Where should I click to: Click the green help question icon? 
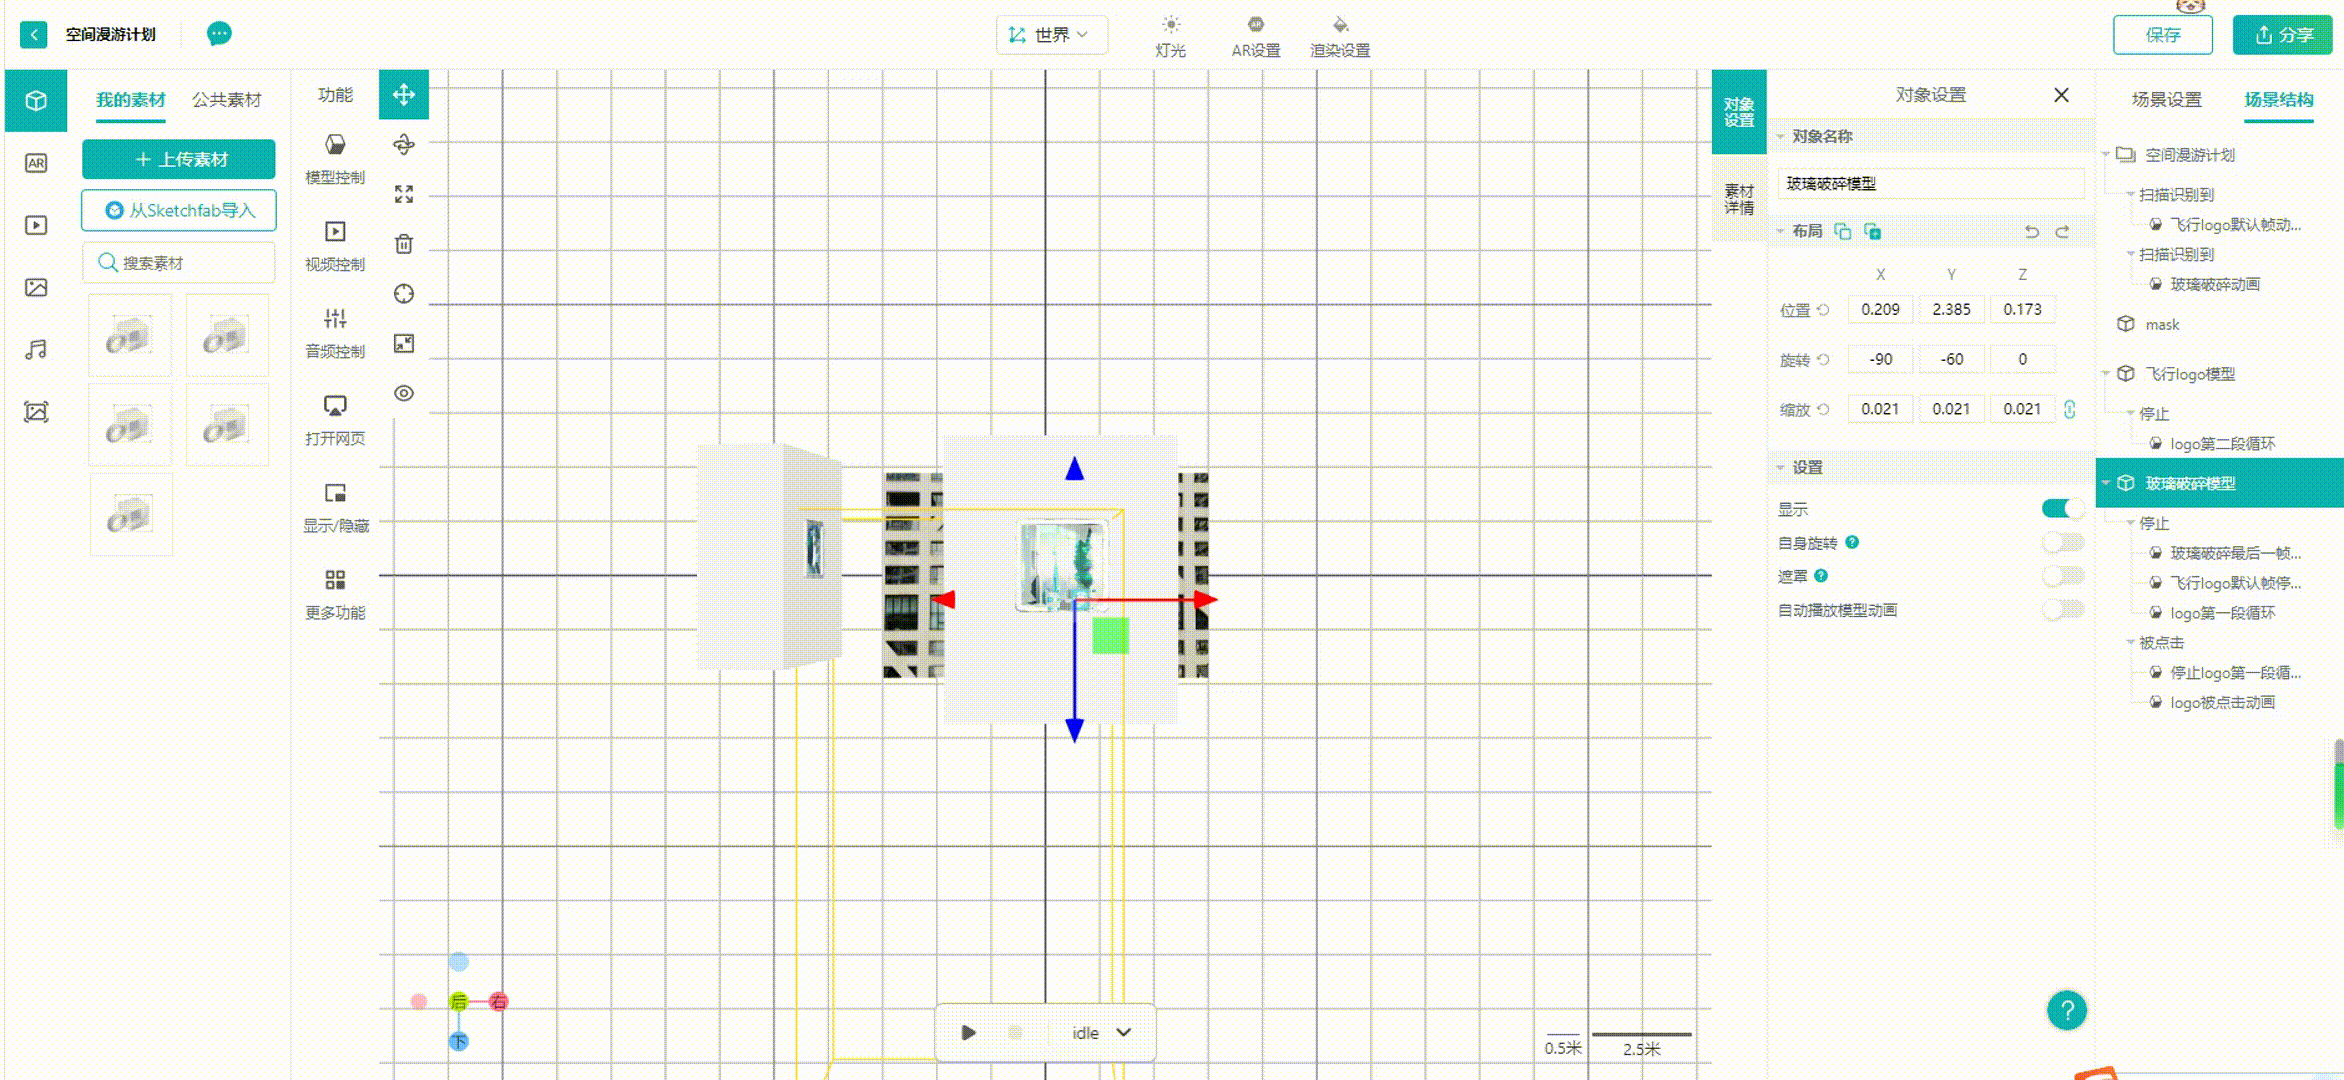[x=2066, y=1010]
